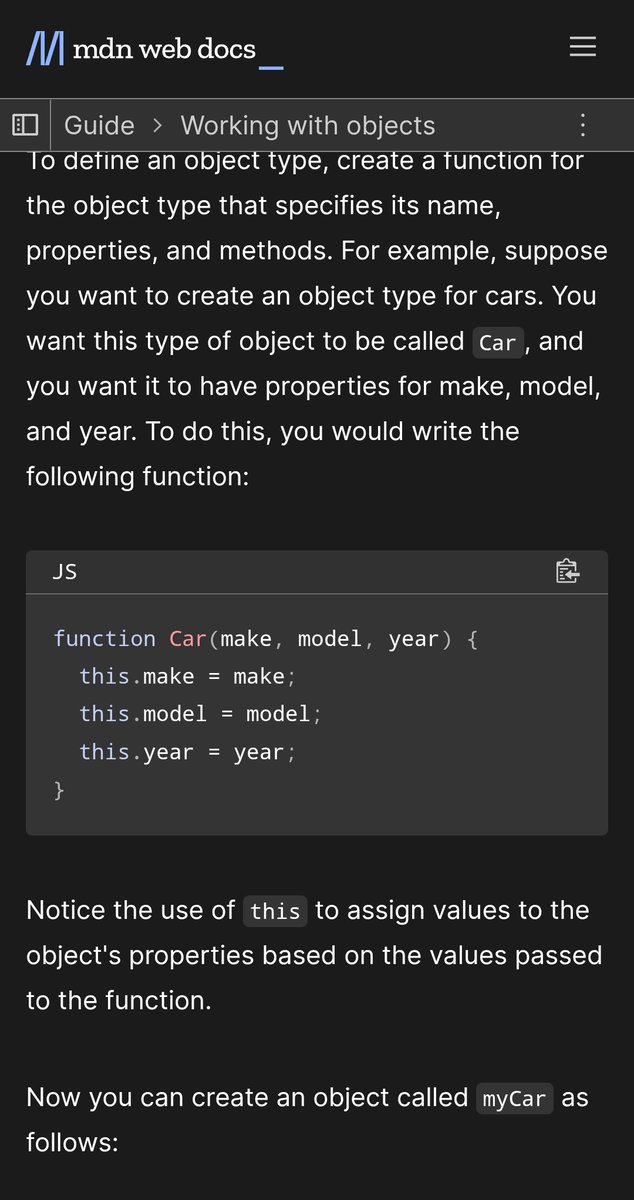Click the breadcrumb chevron separator

pyautogui.click(x=157, y=125)
